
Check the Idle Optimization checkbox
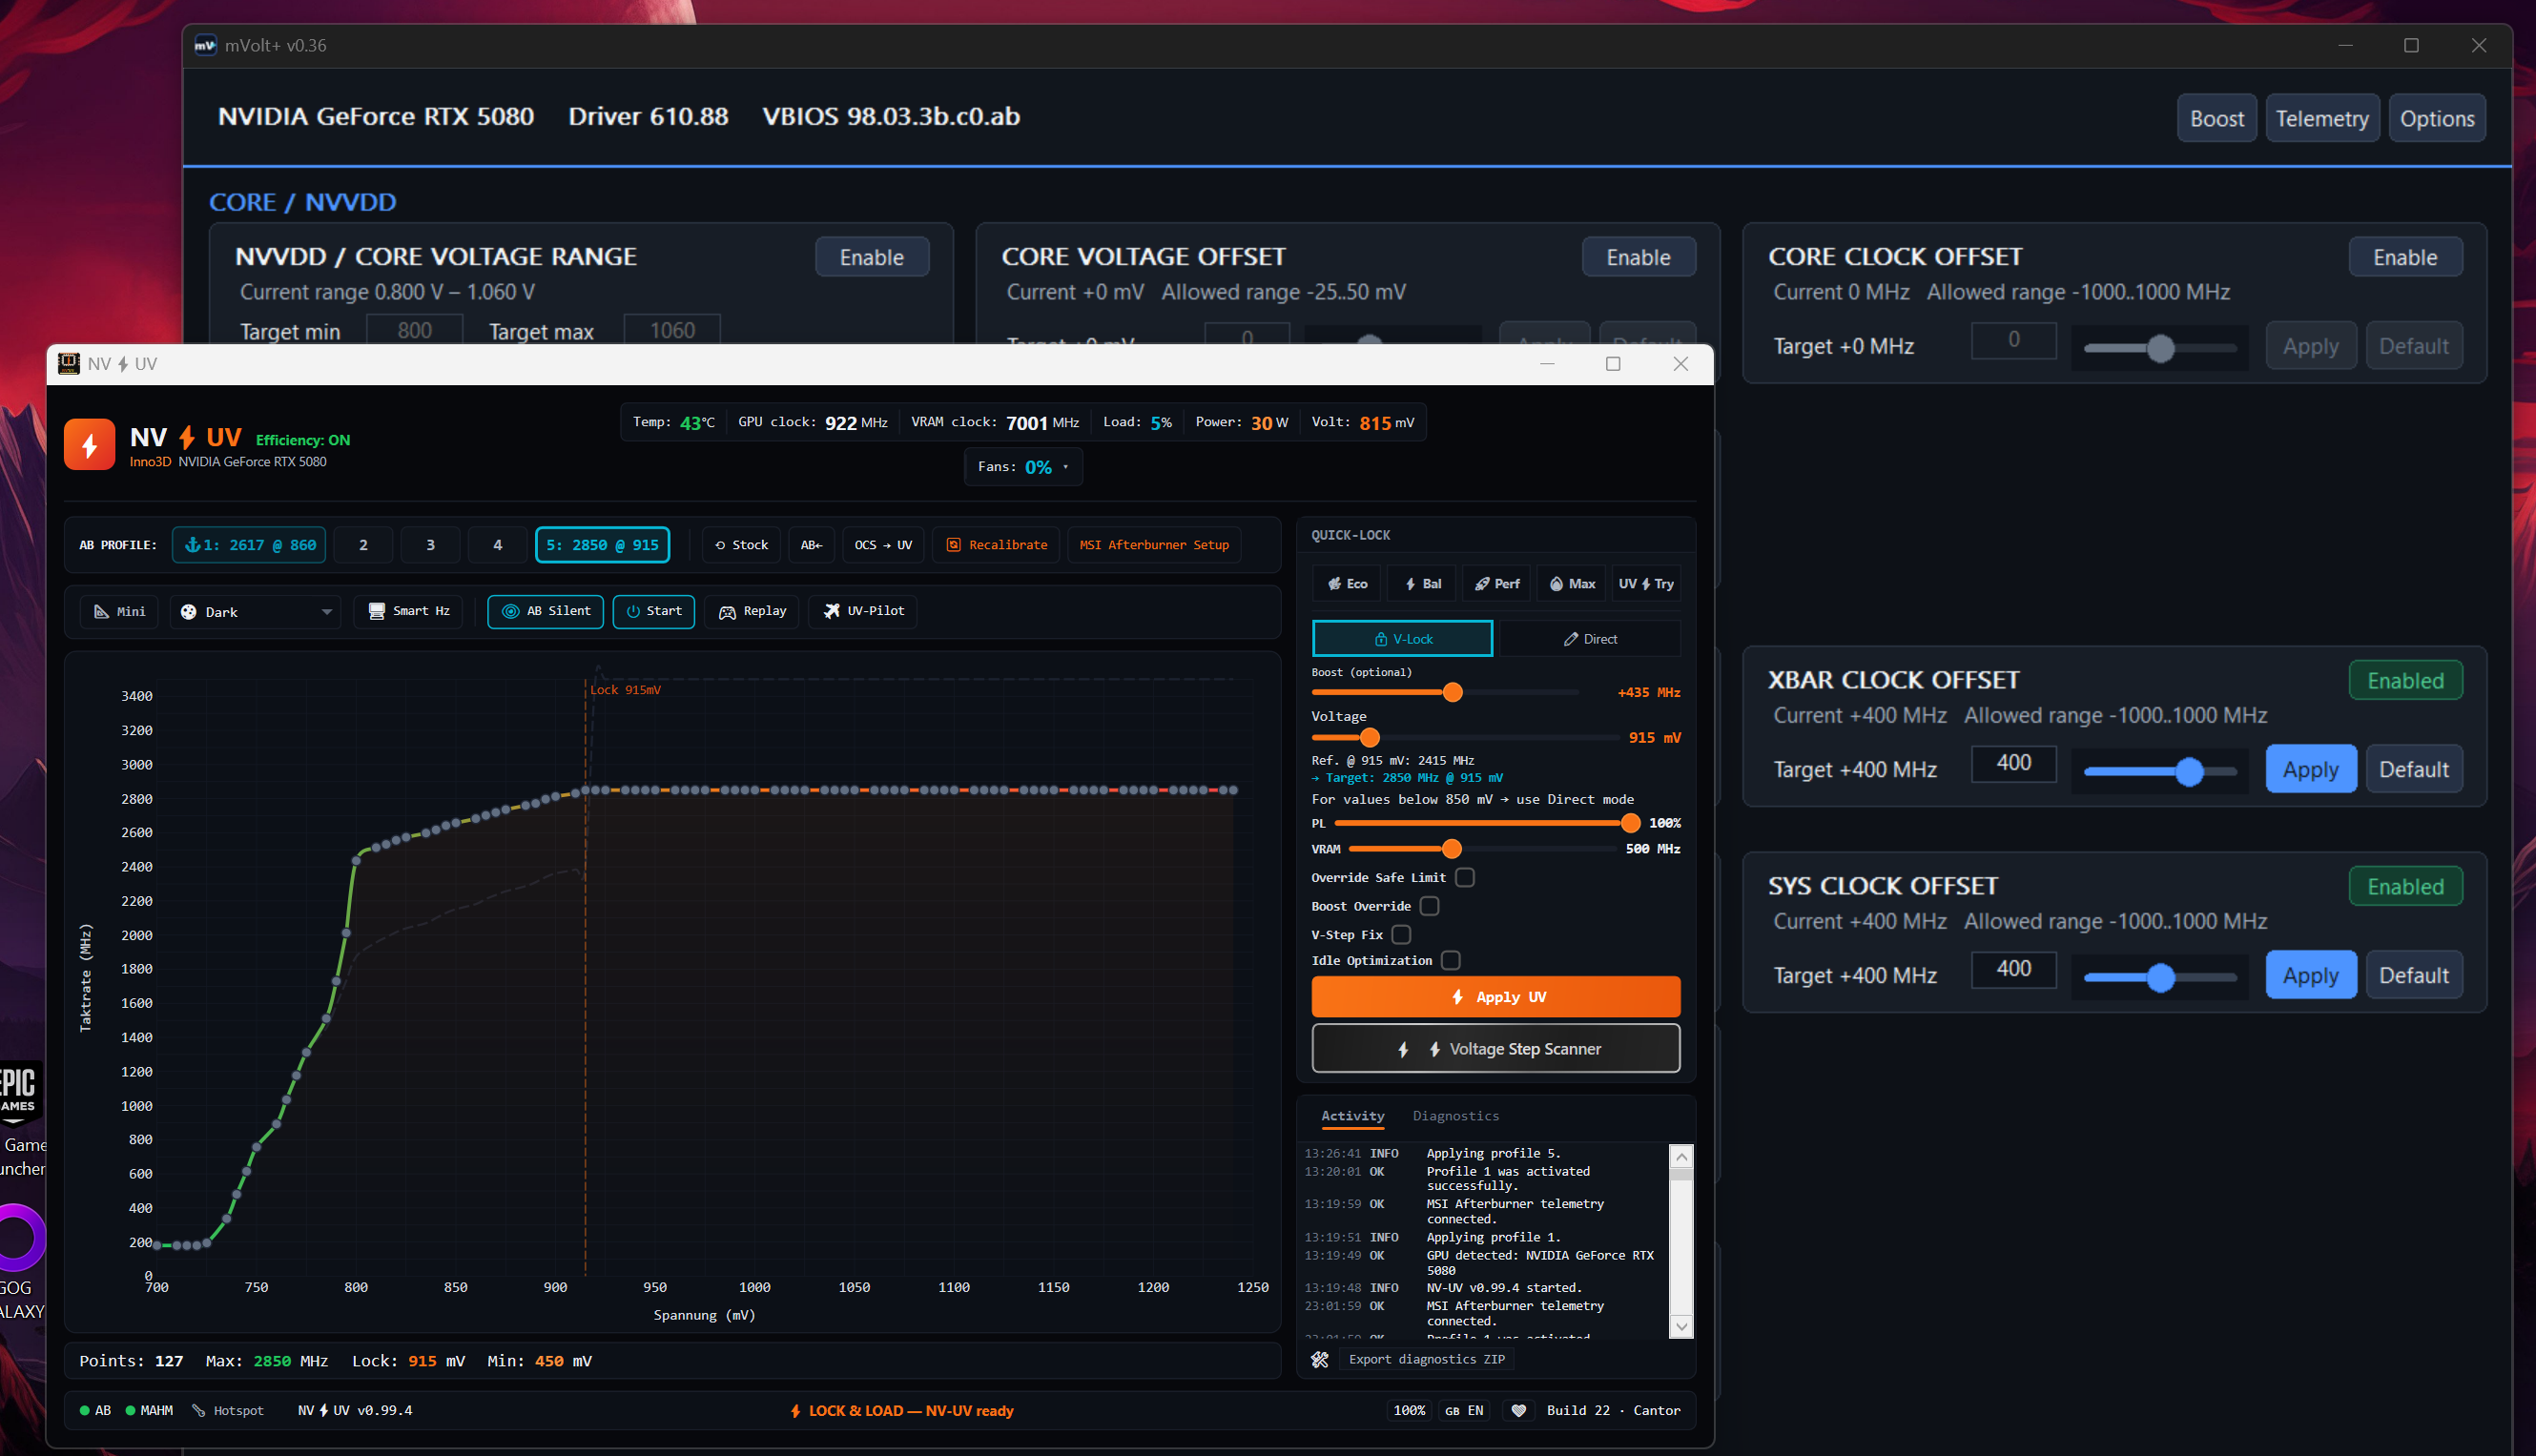(x=1451, y=961)
